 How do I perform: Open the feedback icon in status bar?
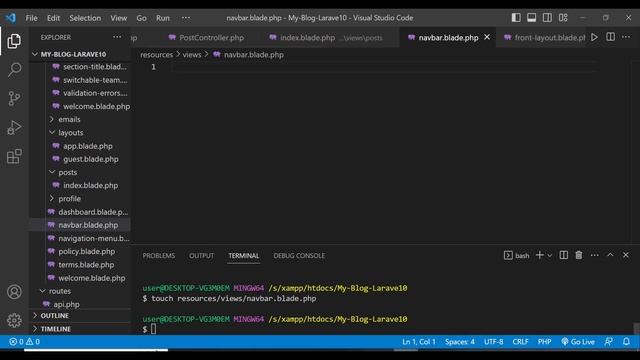tap(609, 342)
